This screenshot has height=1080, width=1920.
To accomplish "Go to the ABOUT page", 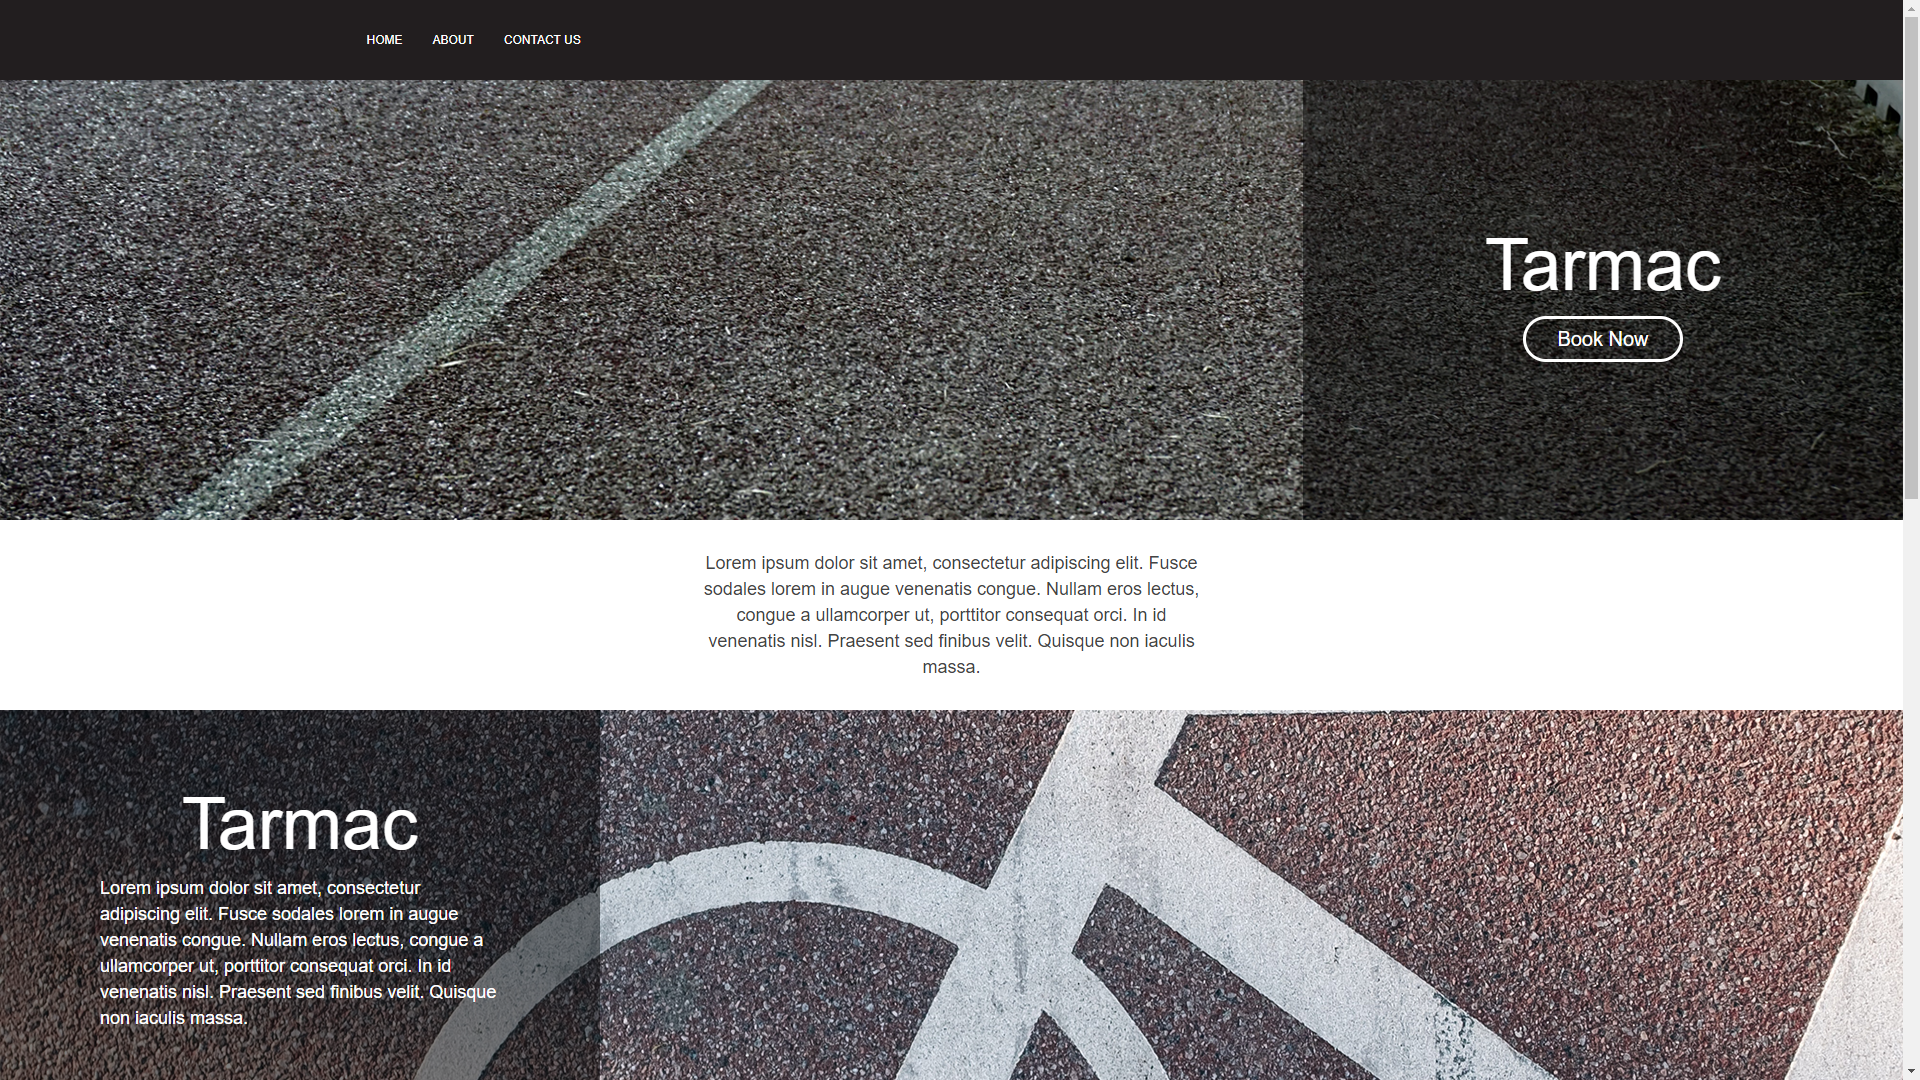I will (x=452, y=40).
